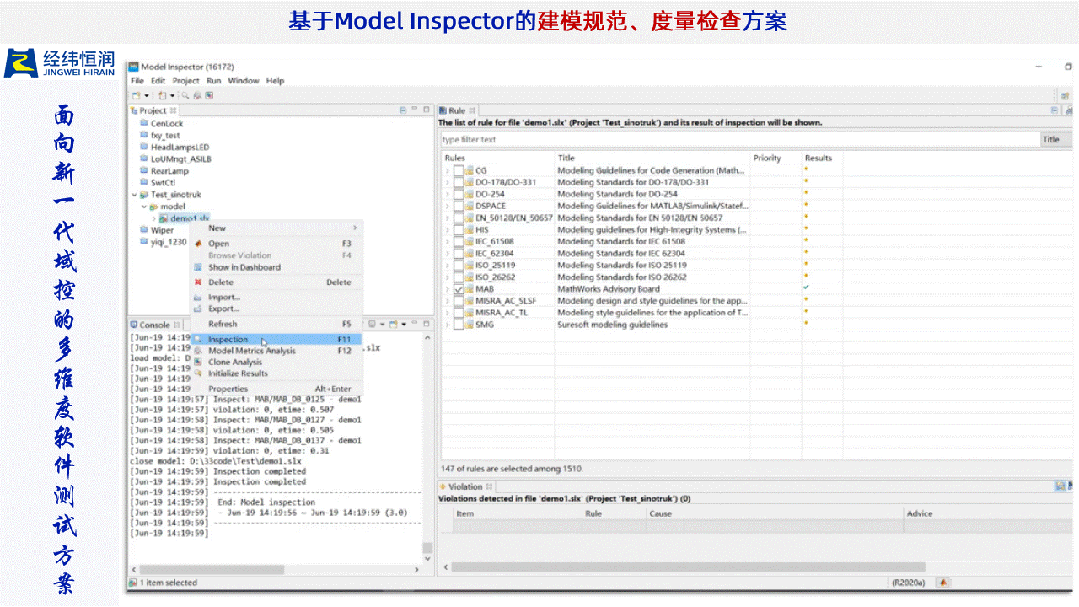Expand the MISRA_AC_TL rule group
This screenshot has height=607, width=1079.
[447, 312]
